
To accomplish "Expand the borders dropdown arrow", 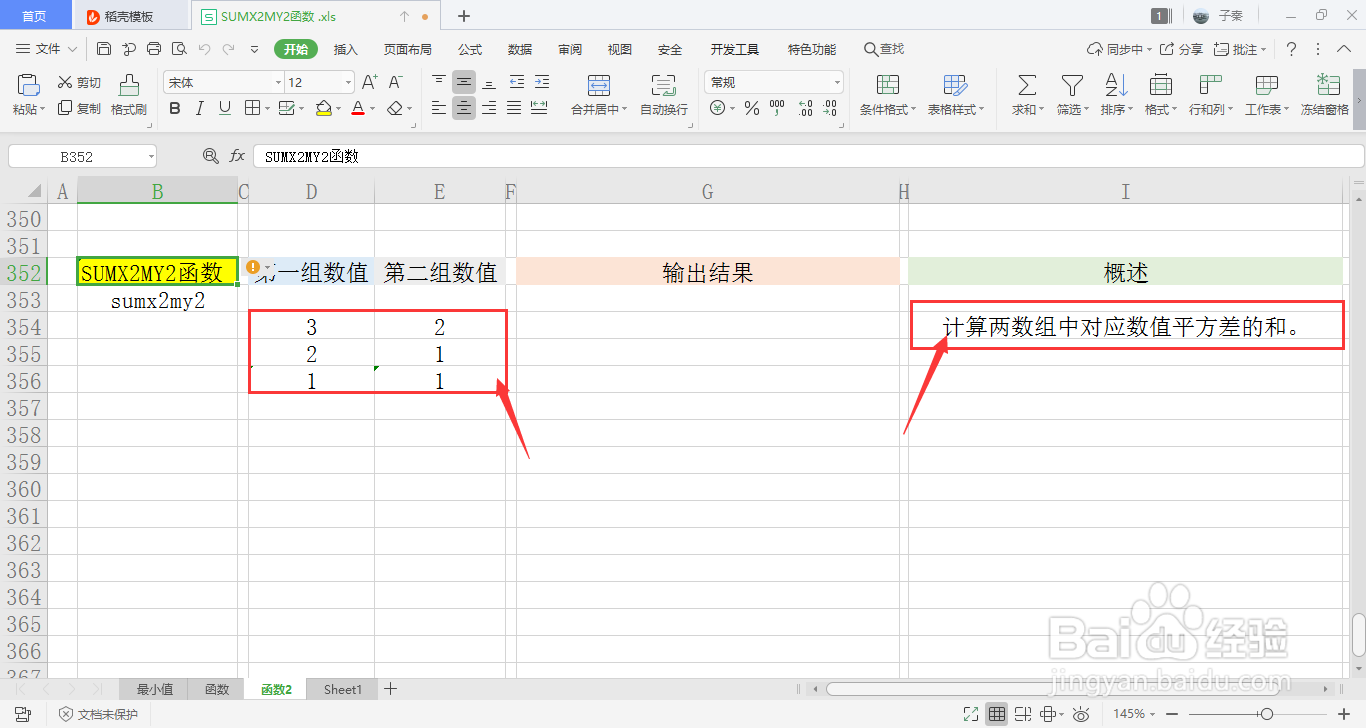I will pos(269,108).
